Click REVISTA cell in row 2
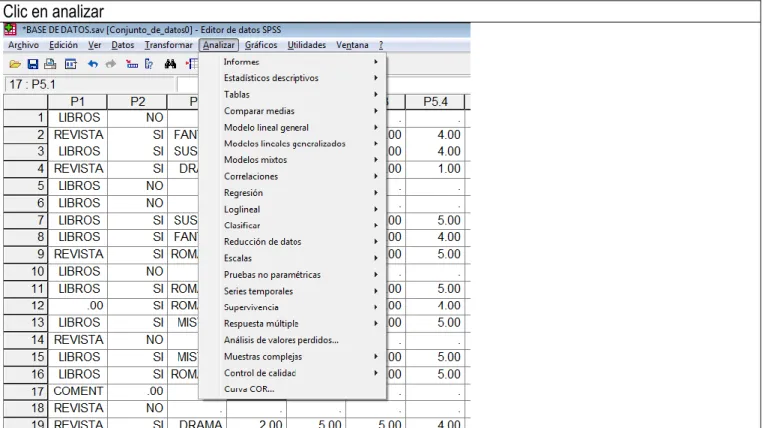 click(77, 135)
